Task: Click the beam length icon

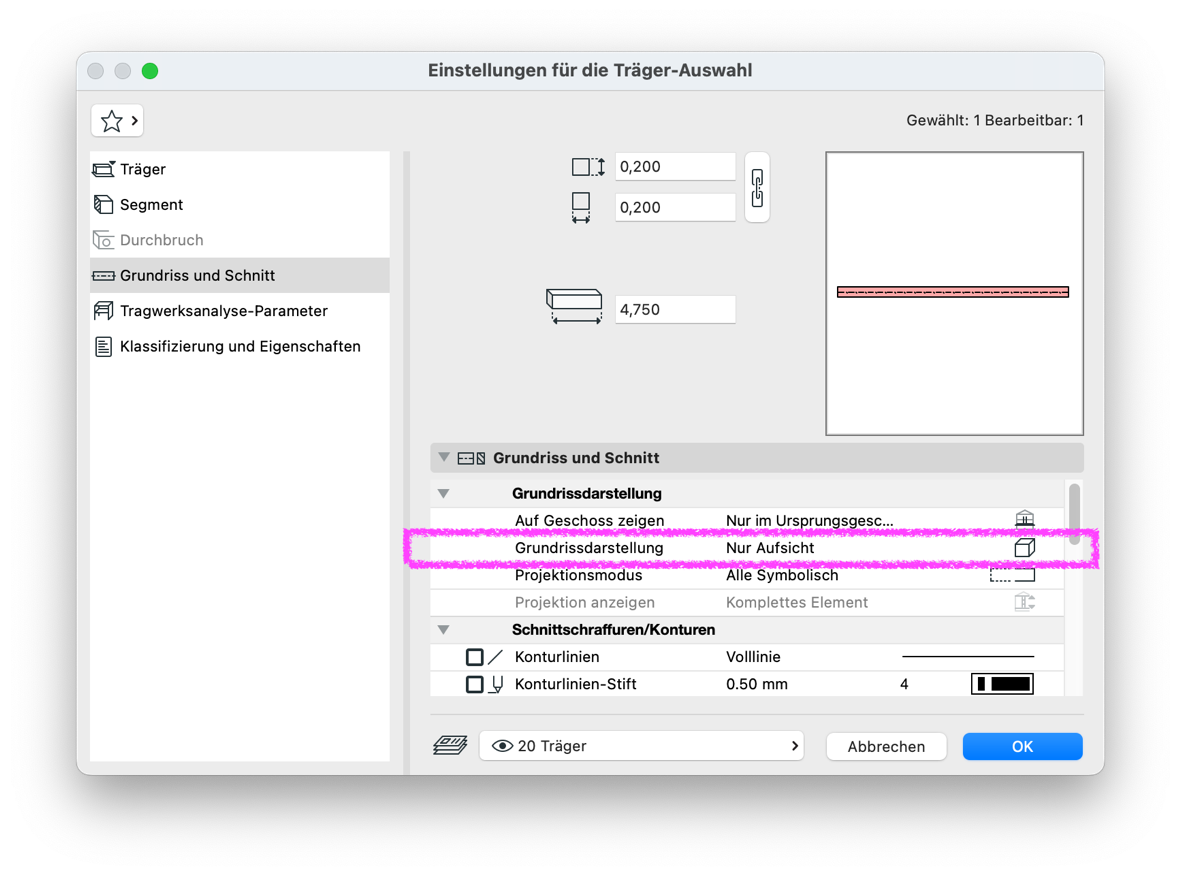Action: coord(574,306)
